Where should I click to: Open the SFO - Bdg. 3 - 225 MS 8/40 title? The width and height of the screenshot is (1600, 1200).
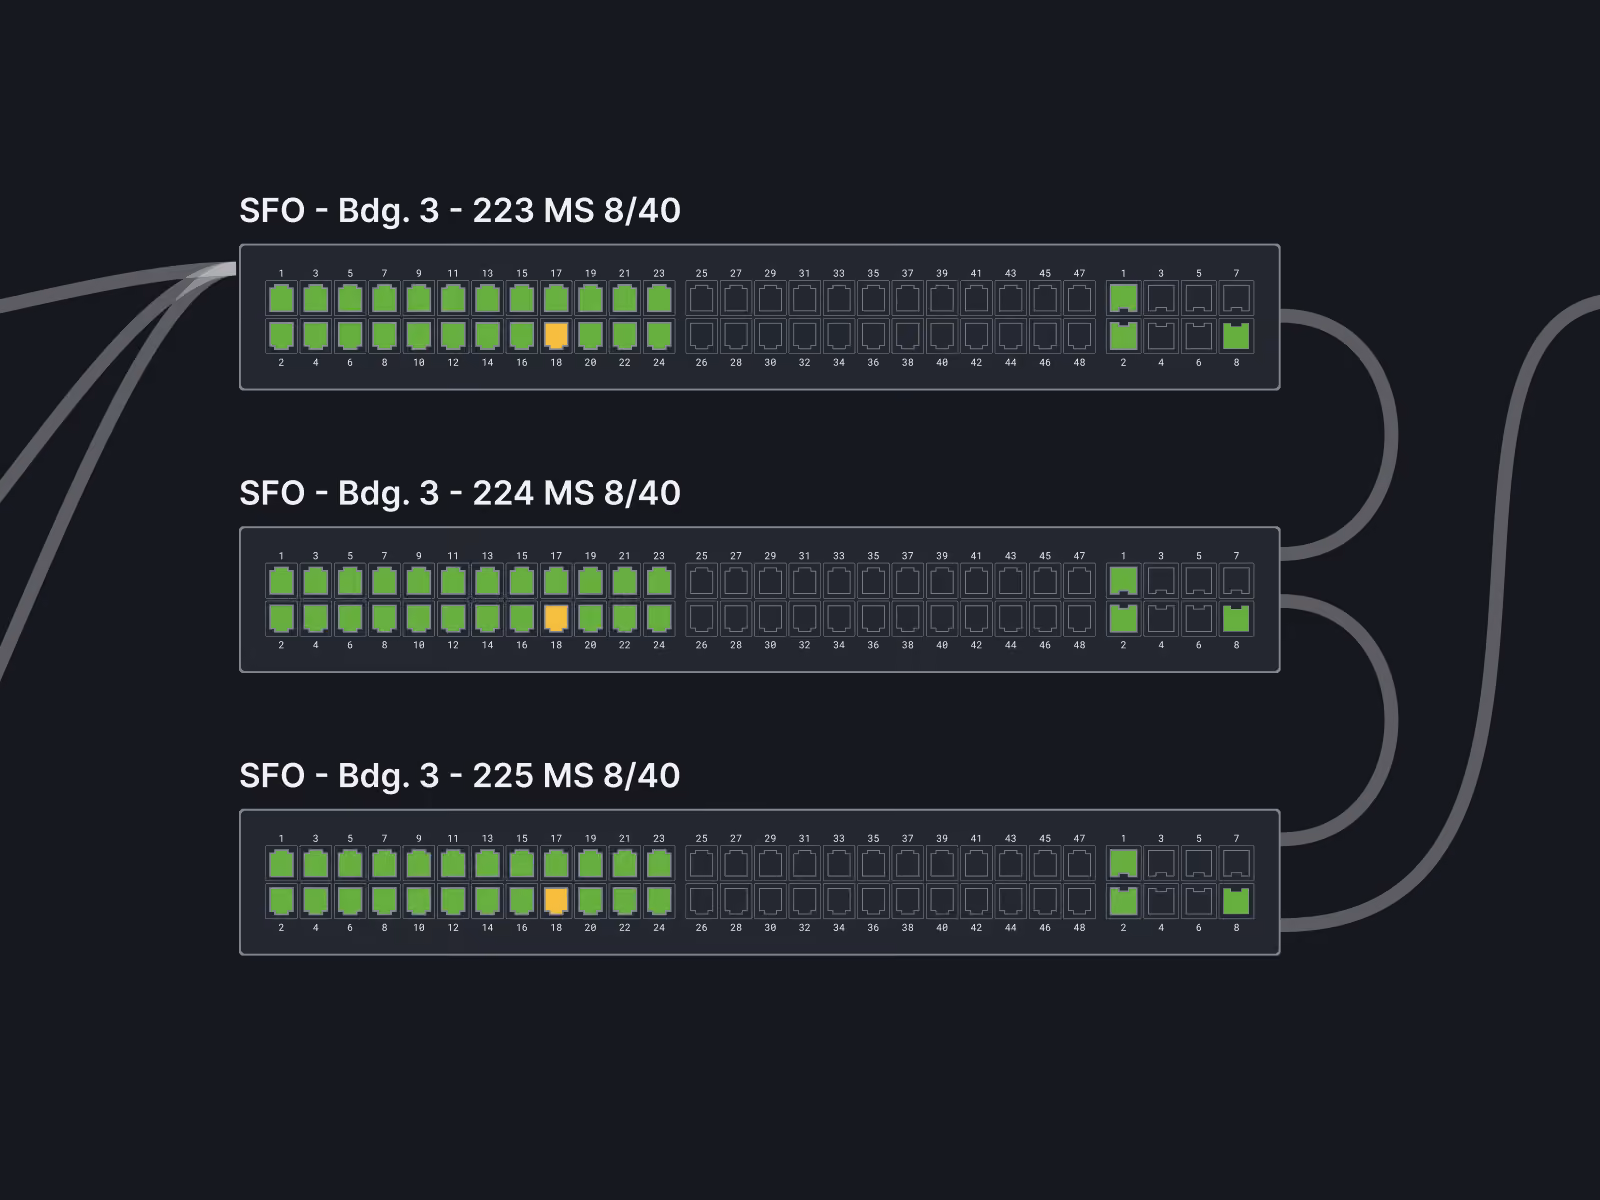tap(460, 776)
